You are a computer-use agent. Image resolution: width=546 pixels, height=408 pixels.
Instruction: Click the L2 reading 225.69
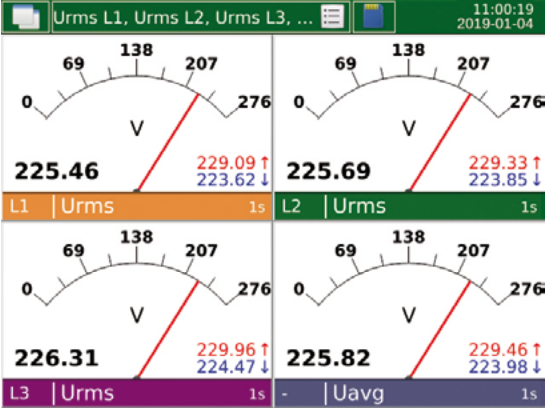(328, 171)
